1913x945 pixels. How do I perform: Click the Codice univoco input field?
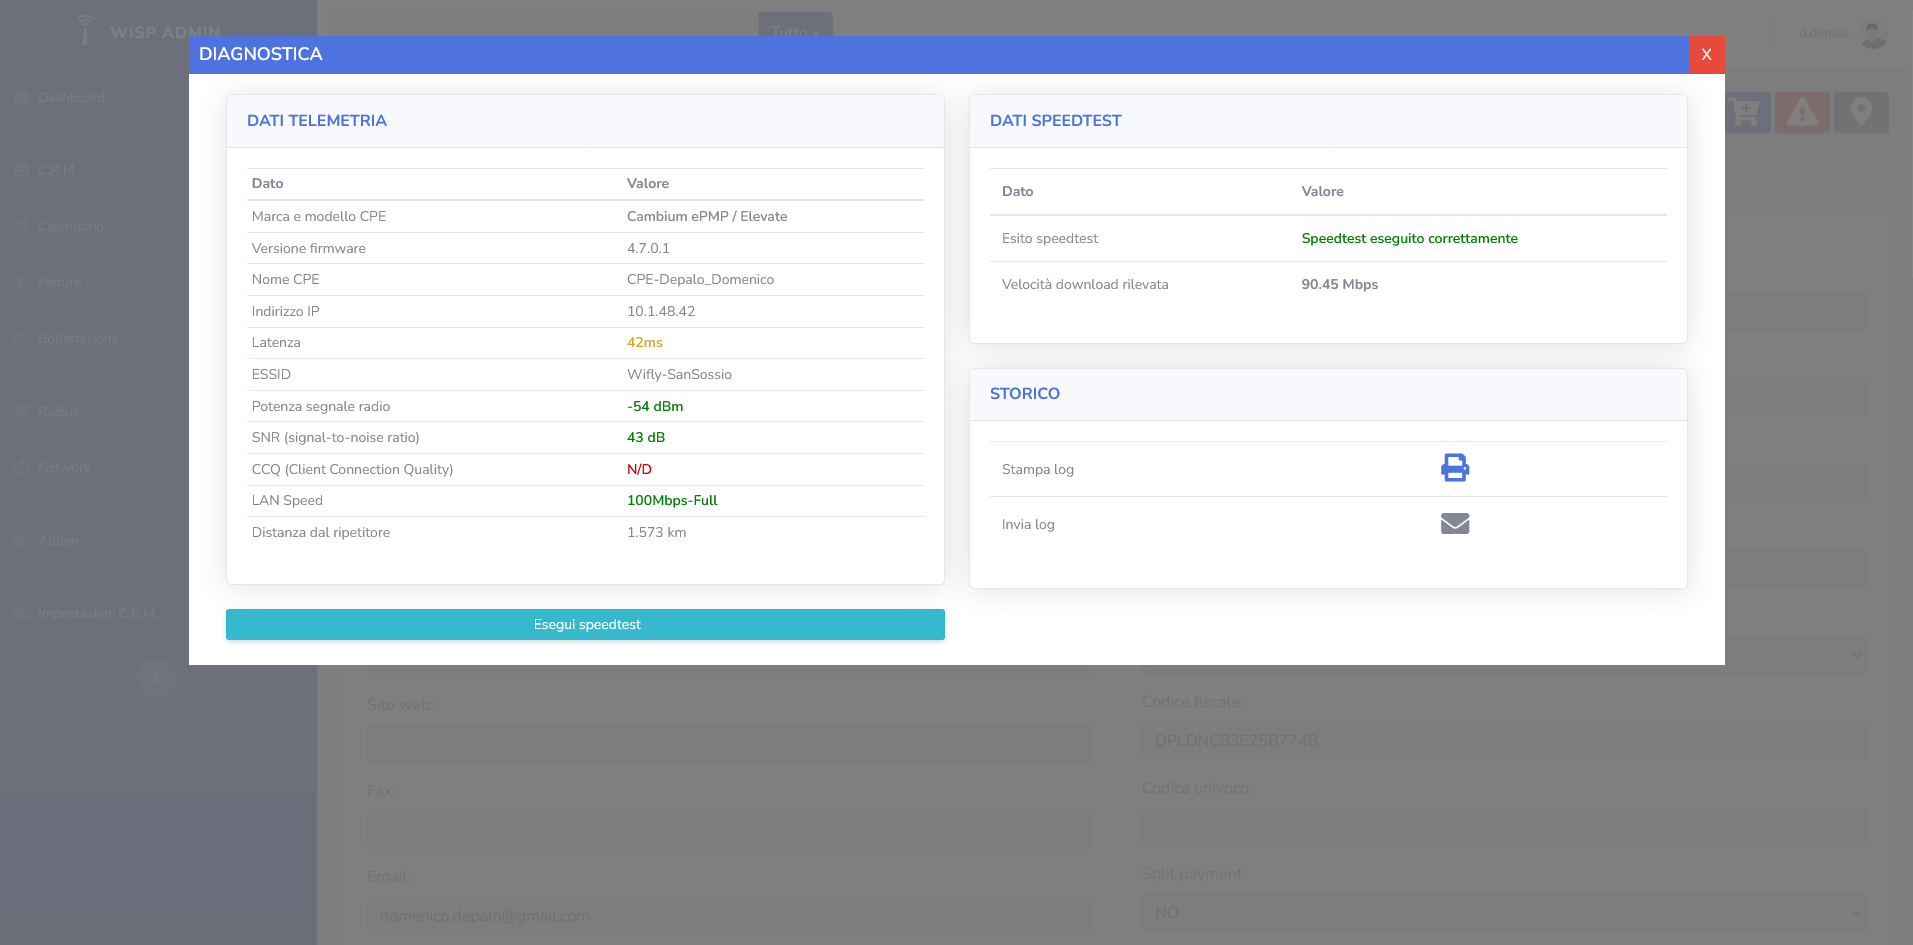tap(1504, 827)
